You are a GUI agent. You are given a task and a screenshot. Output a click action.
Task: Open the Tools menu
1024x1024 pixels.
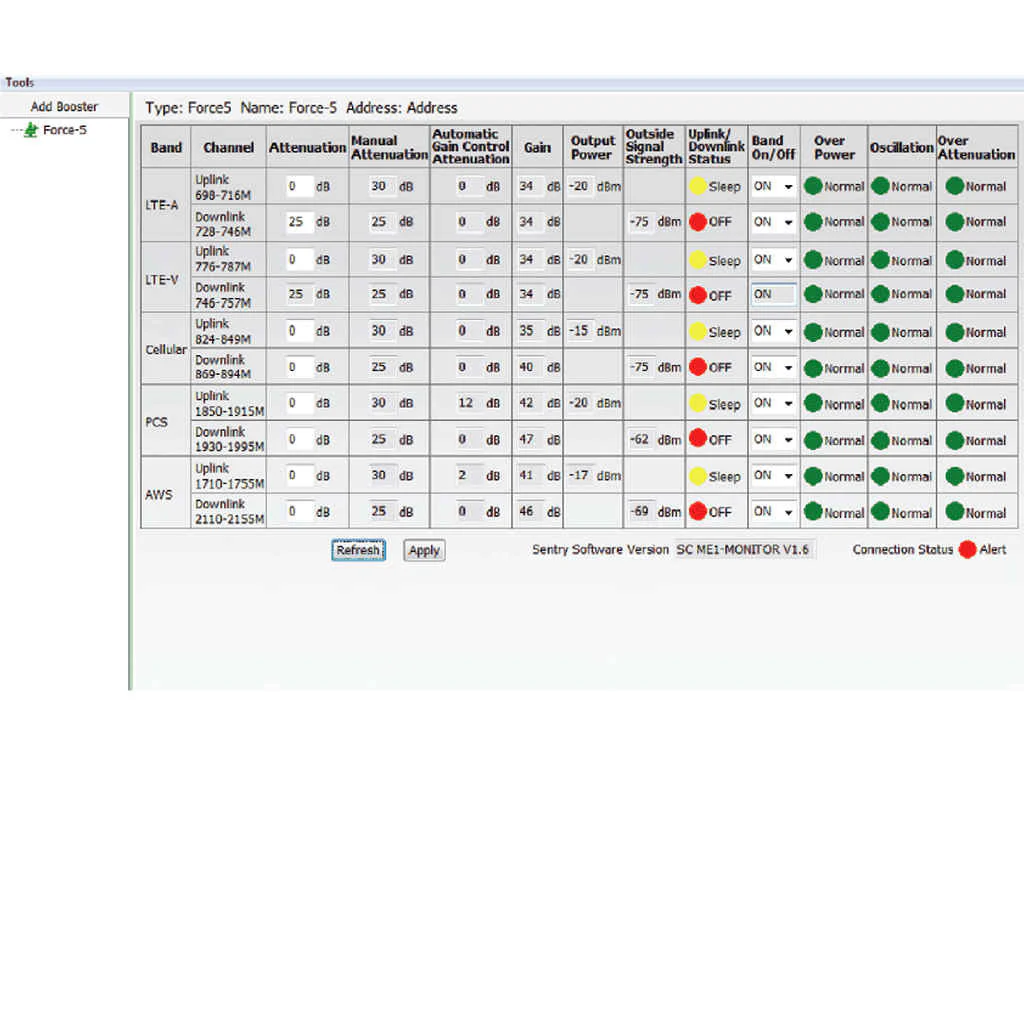tap(19, 82)
